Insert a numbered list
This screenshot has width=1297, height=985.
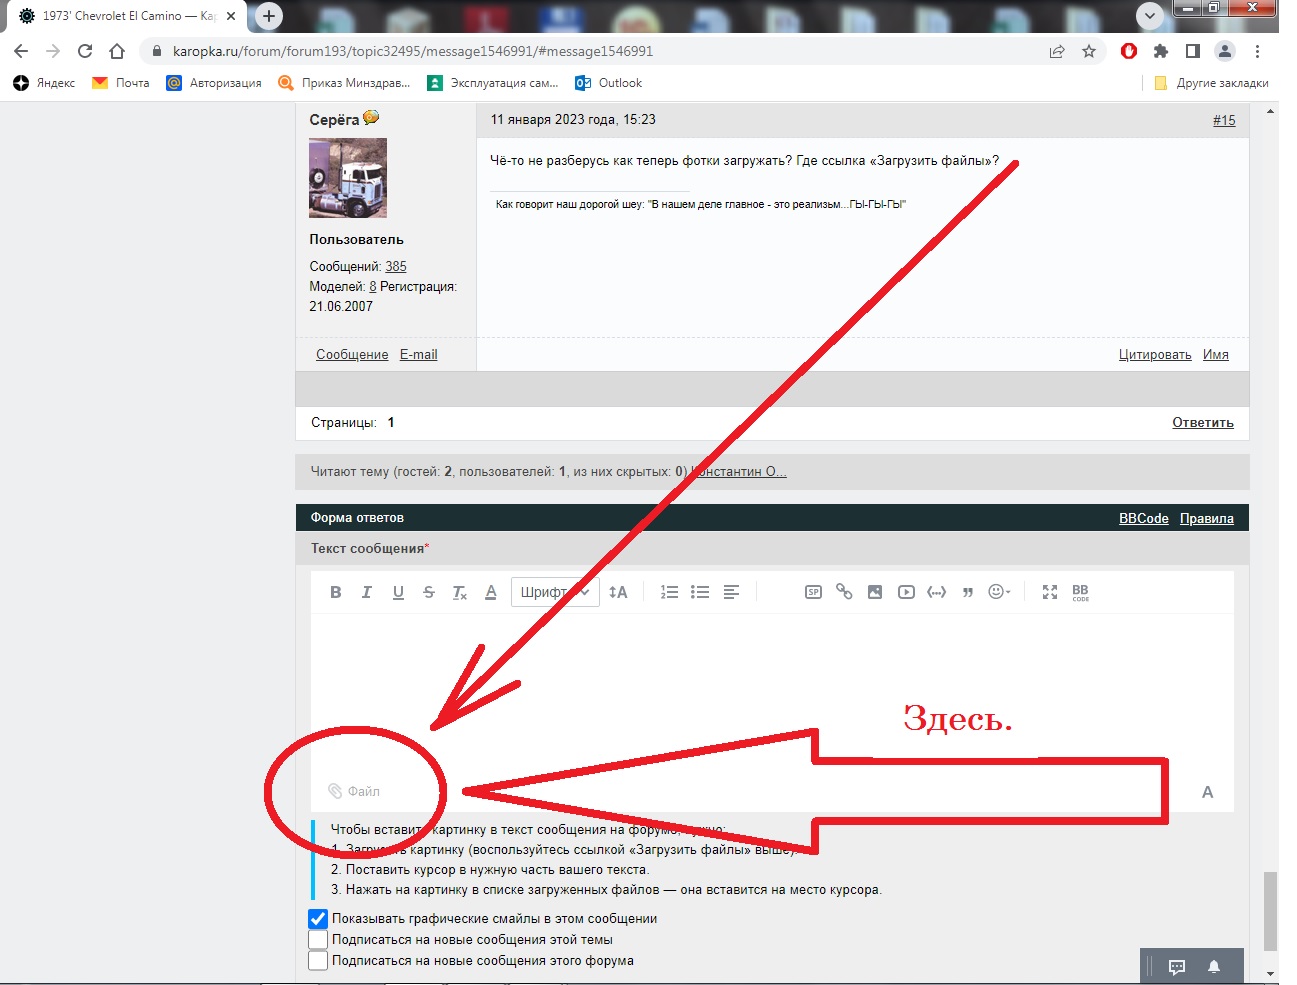[x=669, y=592]
